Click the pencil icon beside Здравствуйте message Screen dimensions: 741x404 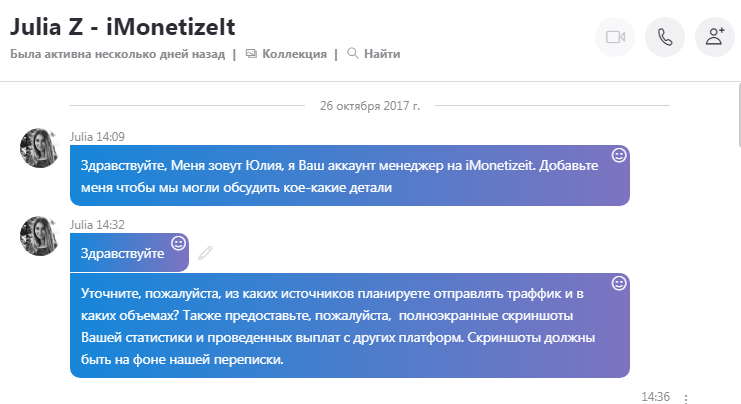[205, 253]
